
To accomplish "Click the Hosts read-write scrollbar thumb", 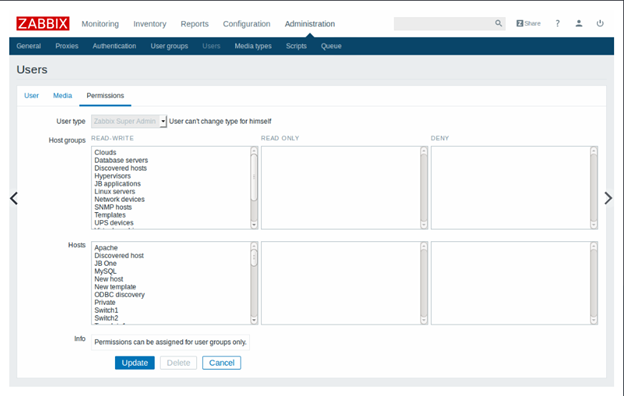I will [254, 258].
